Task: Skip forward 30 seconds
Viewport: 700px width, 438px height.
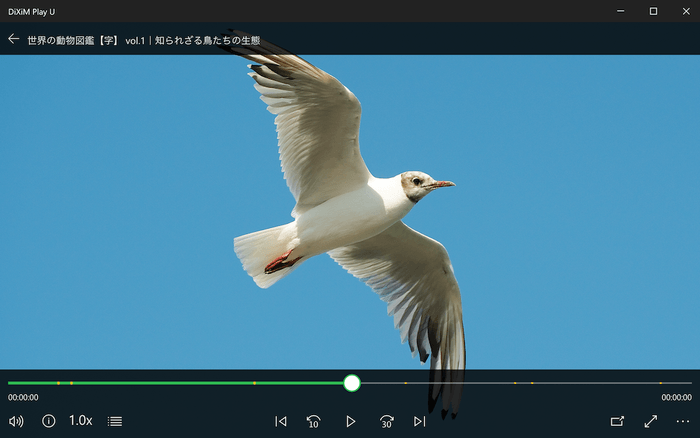Action: pos(386,421)
